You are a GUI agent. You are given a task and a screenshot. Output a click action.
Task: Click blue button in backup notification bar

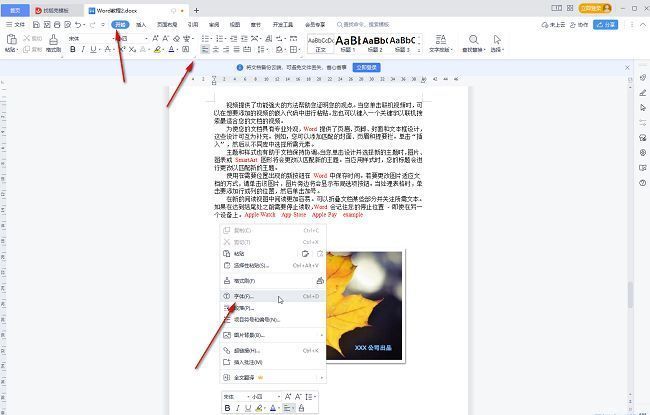click(x=366, y=67)
